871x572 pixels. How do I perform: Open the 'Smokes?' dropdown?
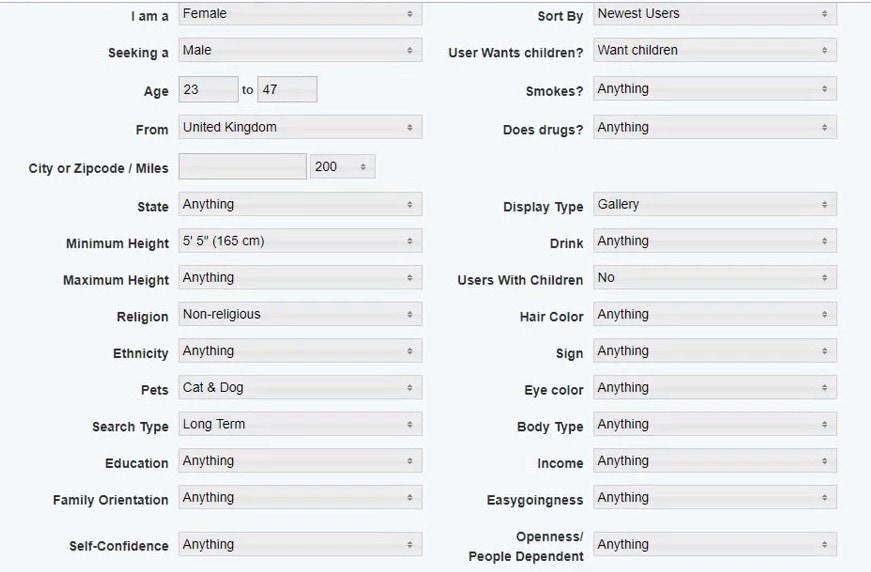click(714, 90)
